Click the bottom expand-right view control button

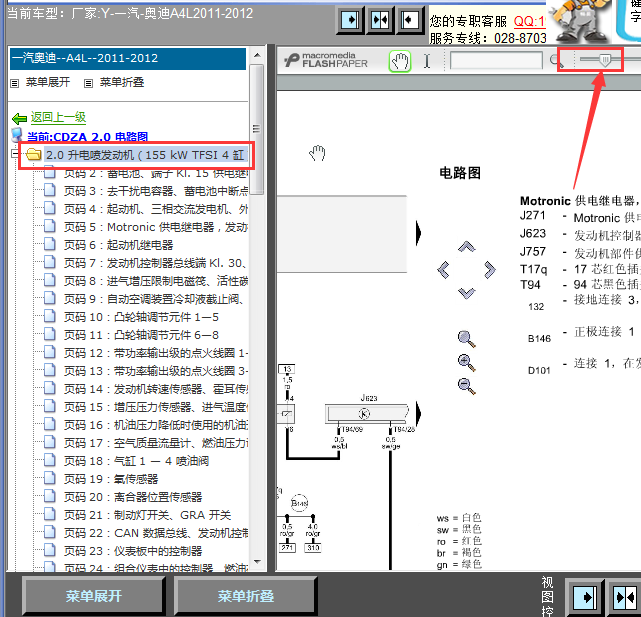[585, 597]
